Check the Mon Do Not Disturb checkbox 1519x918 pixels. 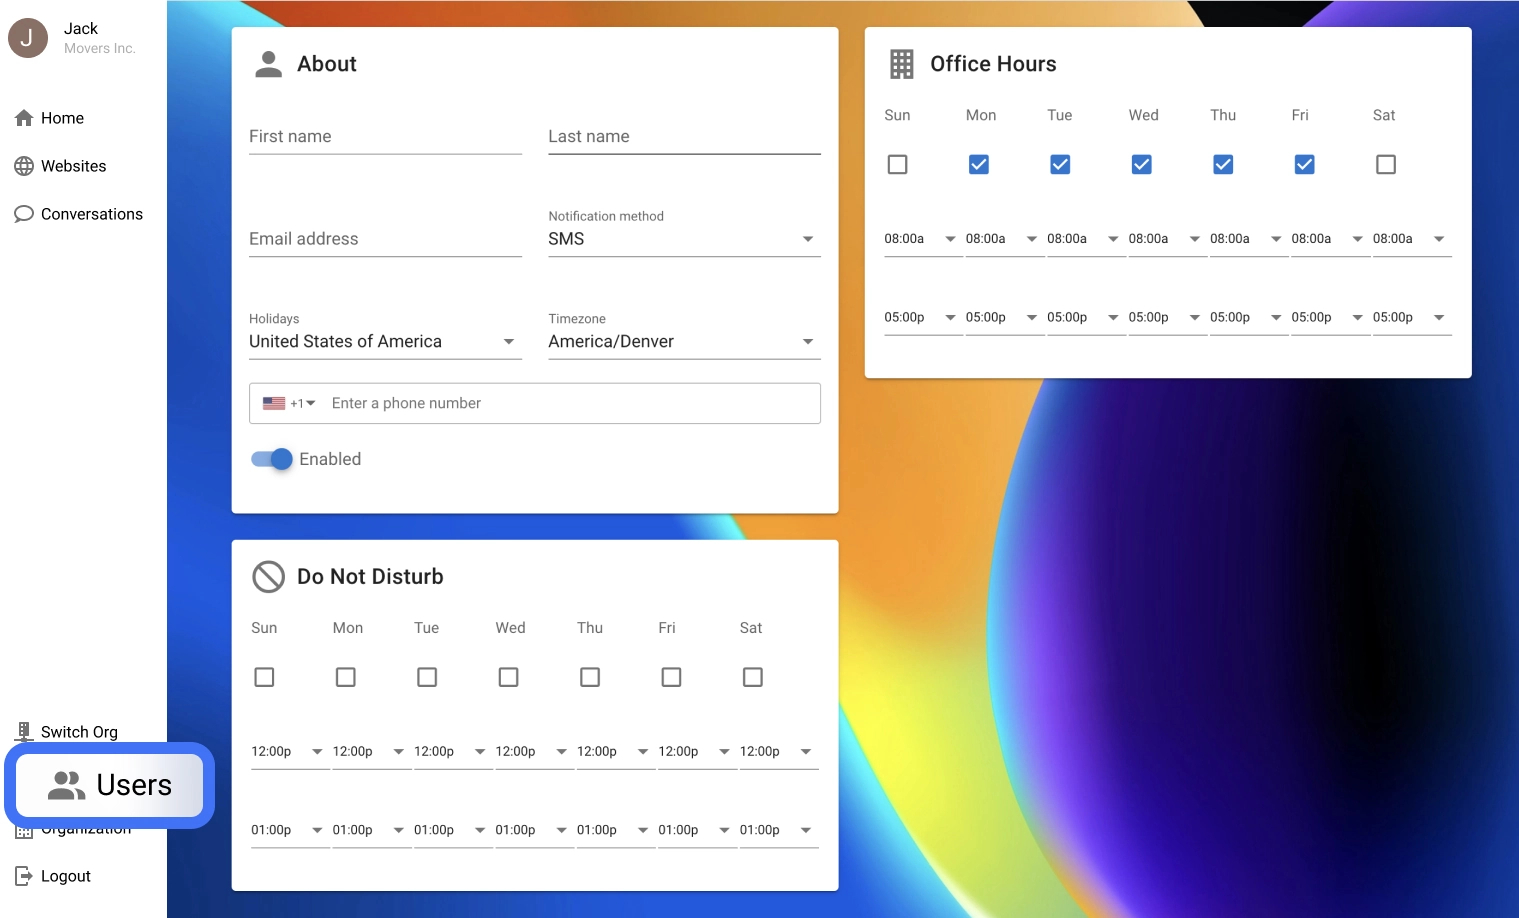point(346,677)
